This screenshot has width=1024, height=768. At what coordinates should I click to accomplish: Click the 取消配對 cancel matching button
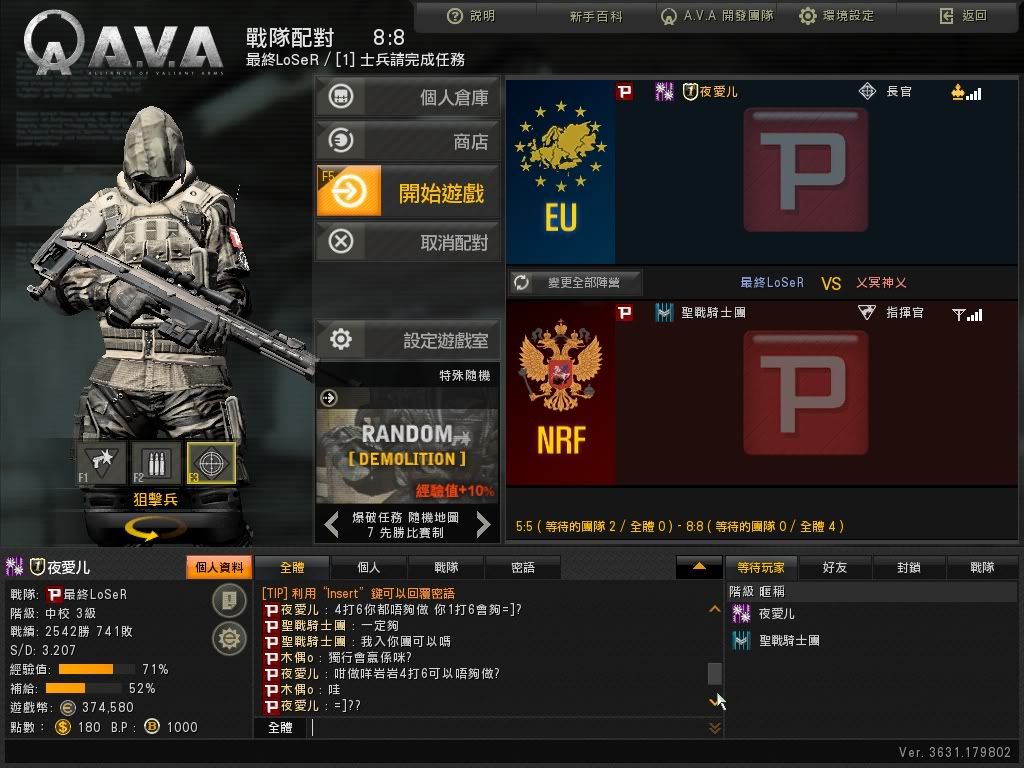[x=409, y=242]
